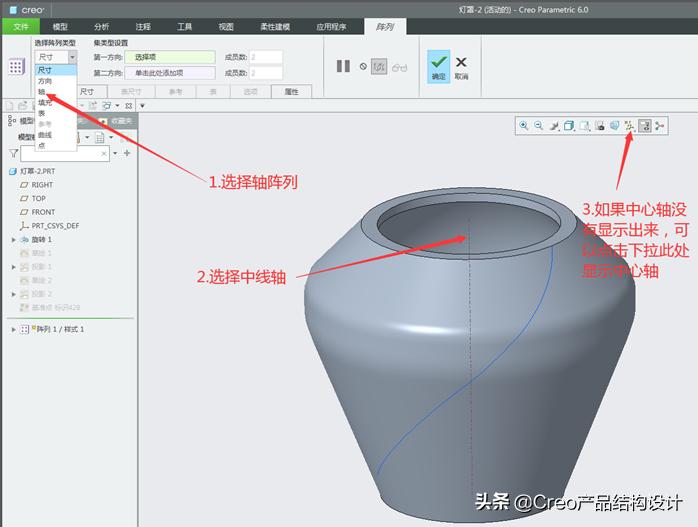Click the 第一方向 选择项 collector
698x527 pixels.
coord(170,57)
